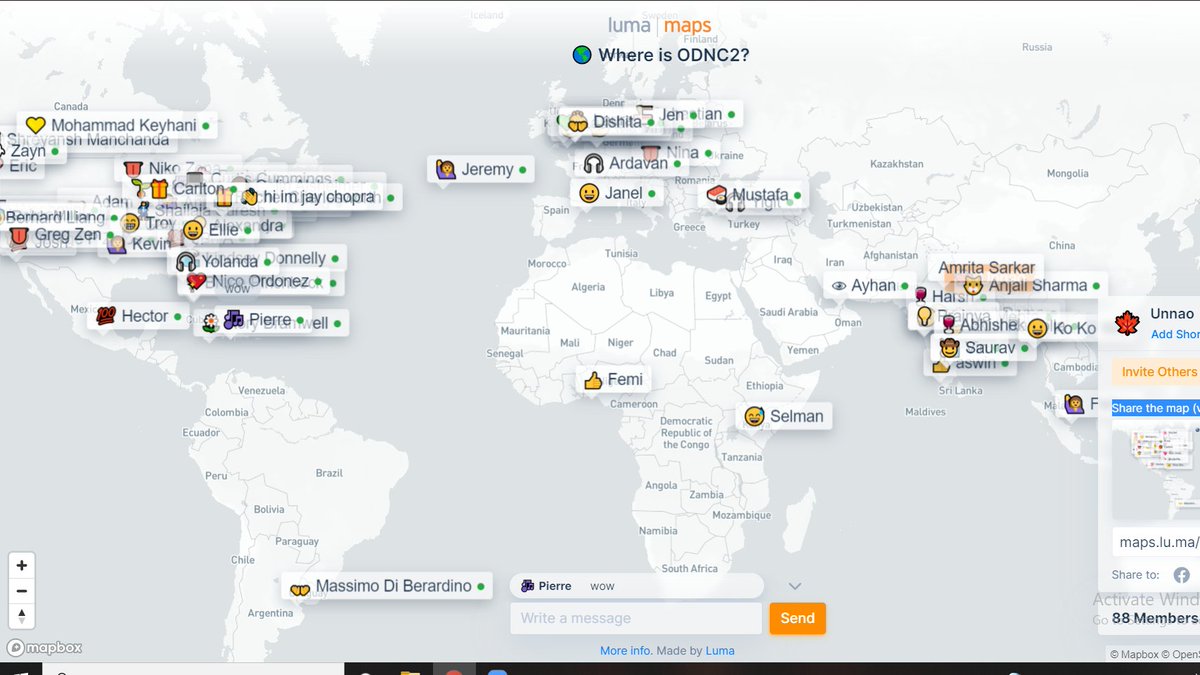The image size is (1200, 675).
Task: Send the chat message
Action: (x=797, y=618)
